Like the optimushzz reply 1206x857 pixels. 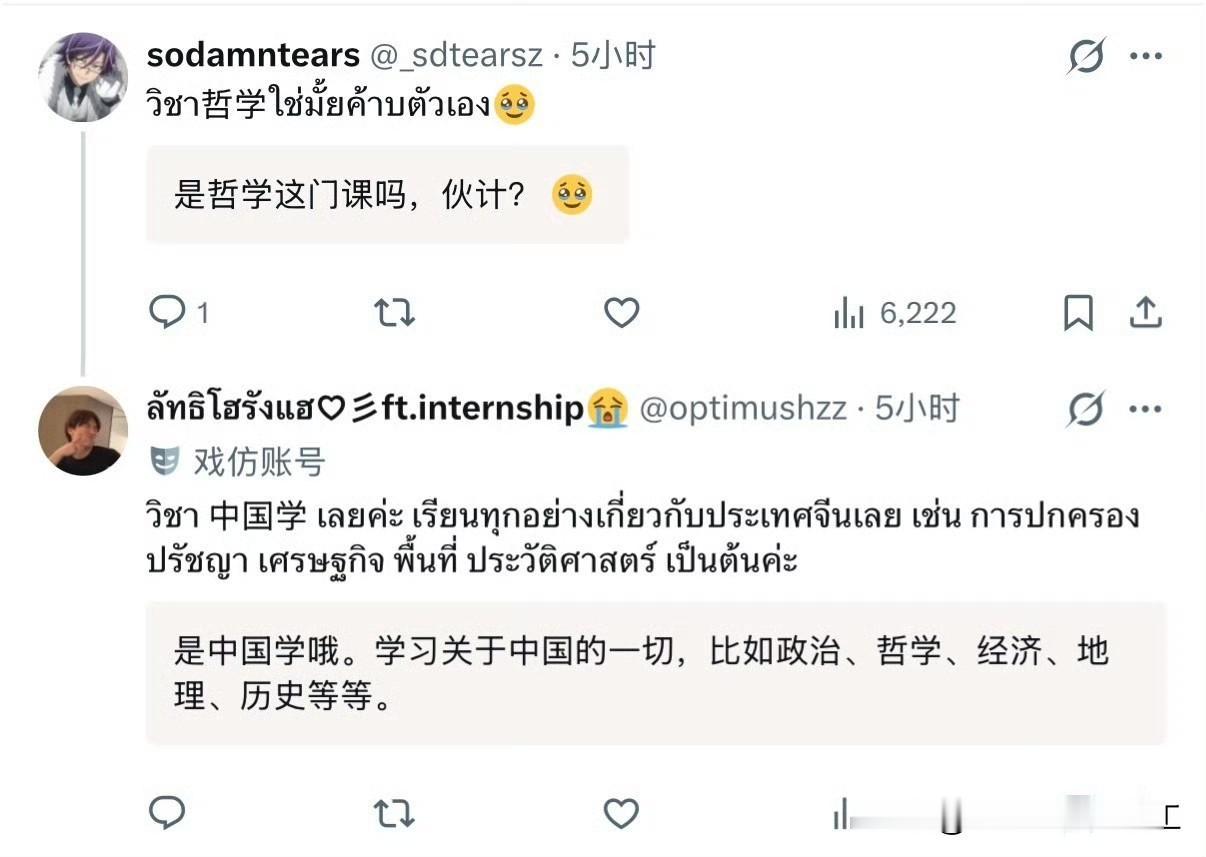[x=621, y=814]
